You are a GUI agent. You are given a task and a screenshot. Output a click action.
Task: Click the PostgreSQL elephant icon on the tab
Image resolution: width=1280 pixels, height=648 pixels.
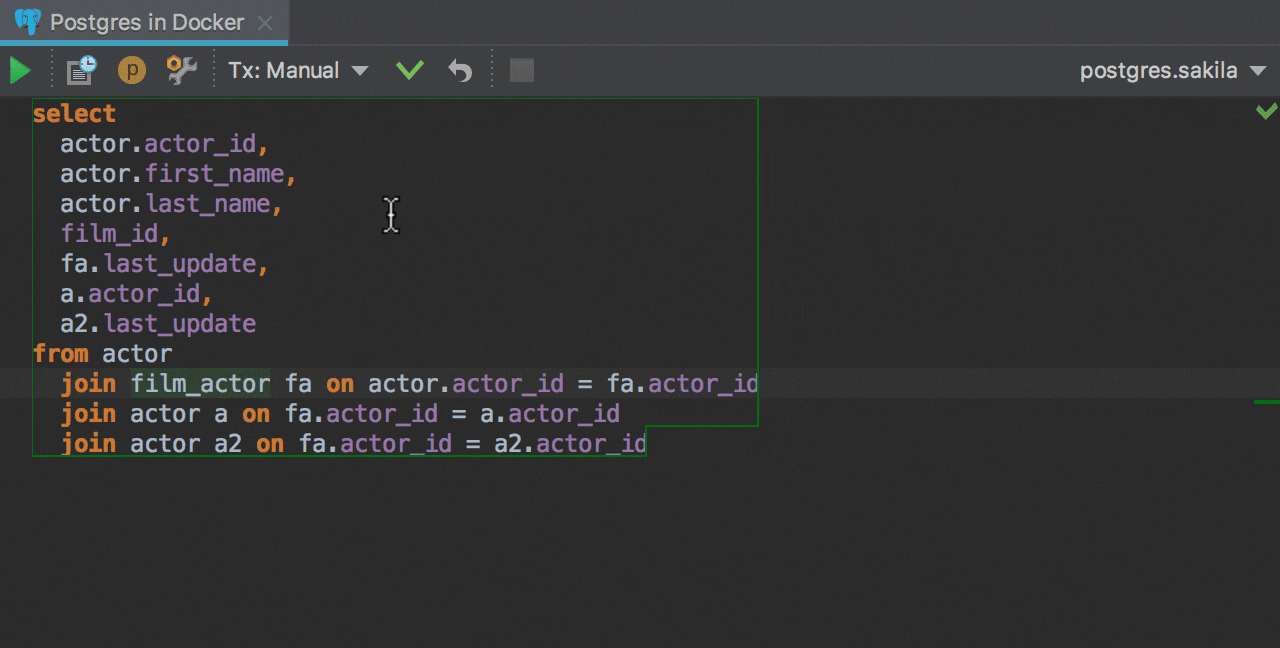(28, 22)
